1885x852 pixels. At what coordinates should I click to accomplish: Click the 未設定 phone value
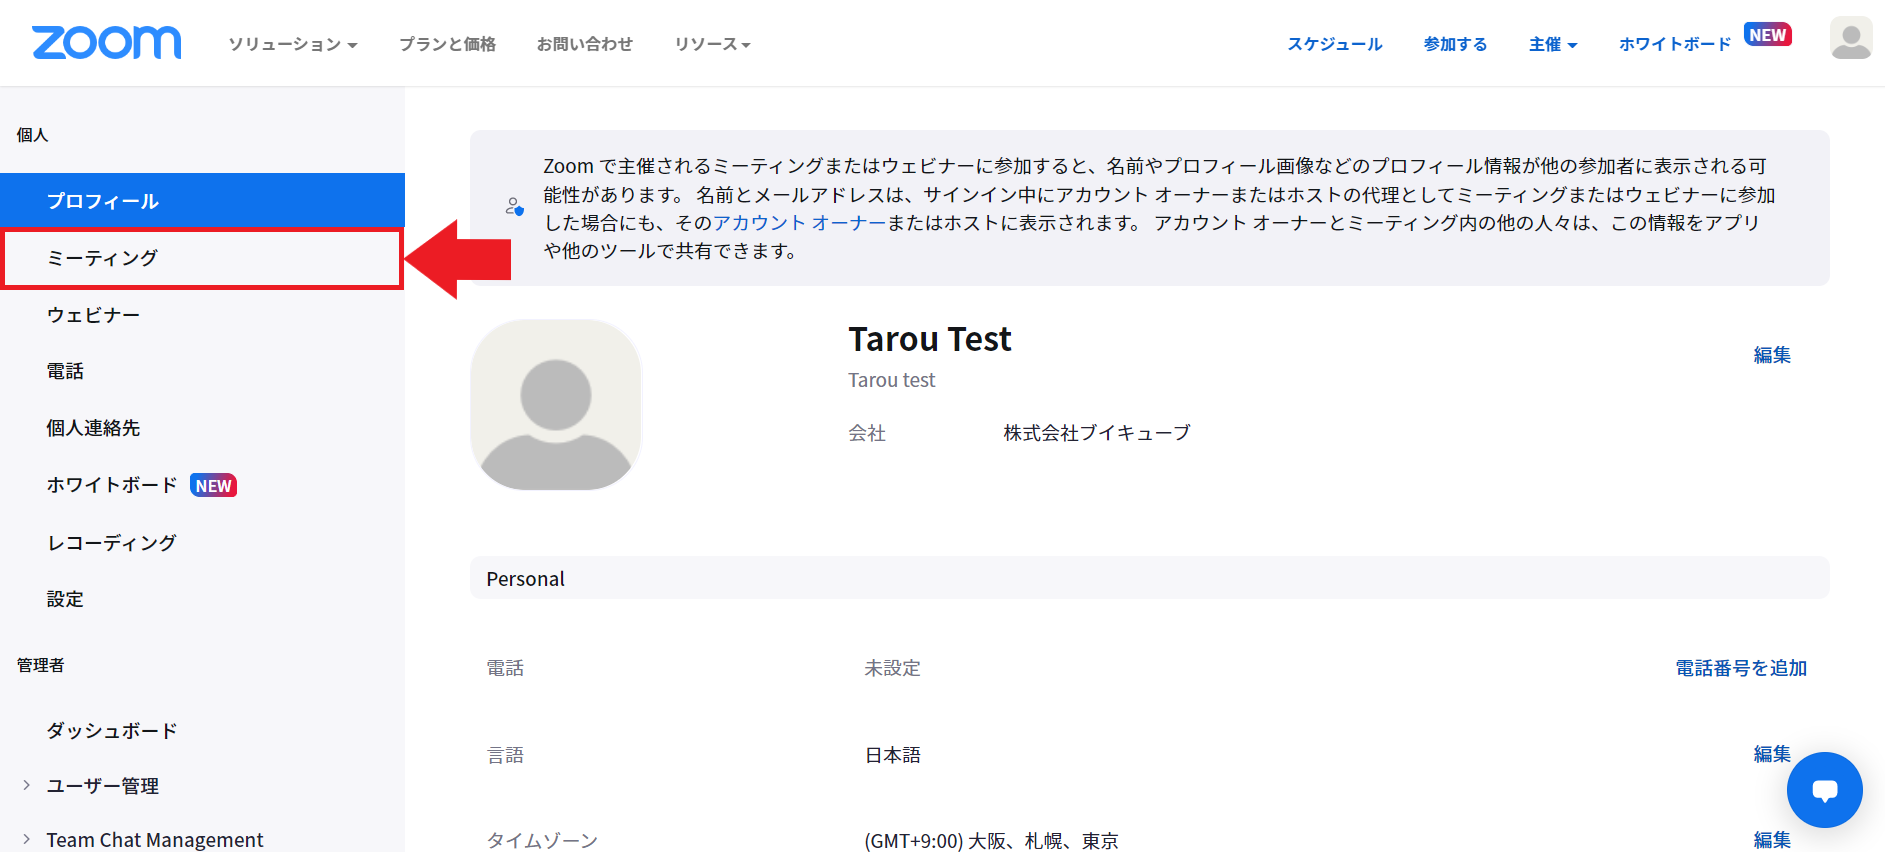(892, 668)
